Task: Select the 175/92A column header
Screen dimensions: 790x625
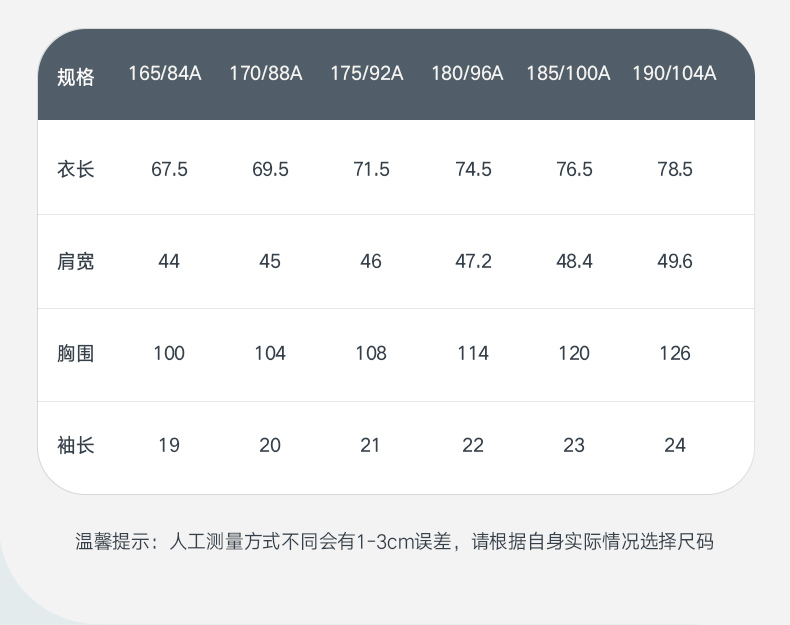Action: click(366, 74)
